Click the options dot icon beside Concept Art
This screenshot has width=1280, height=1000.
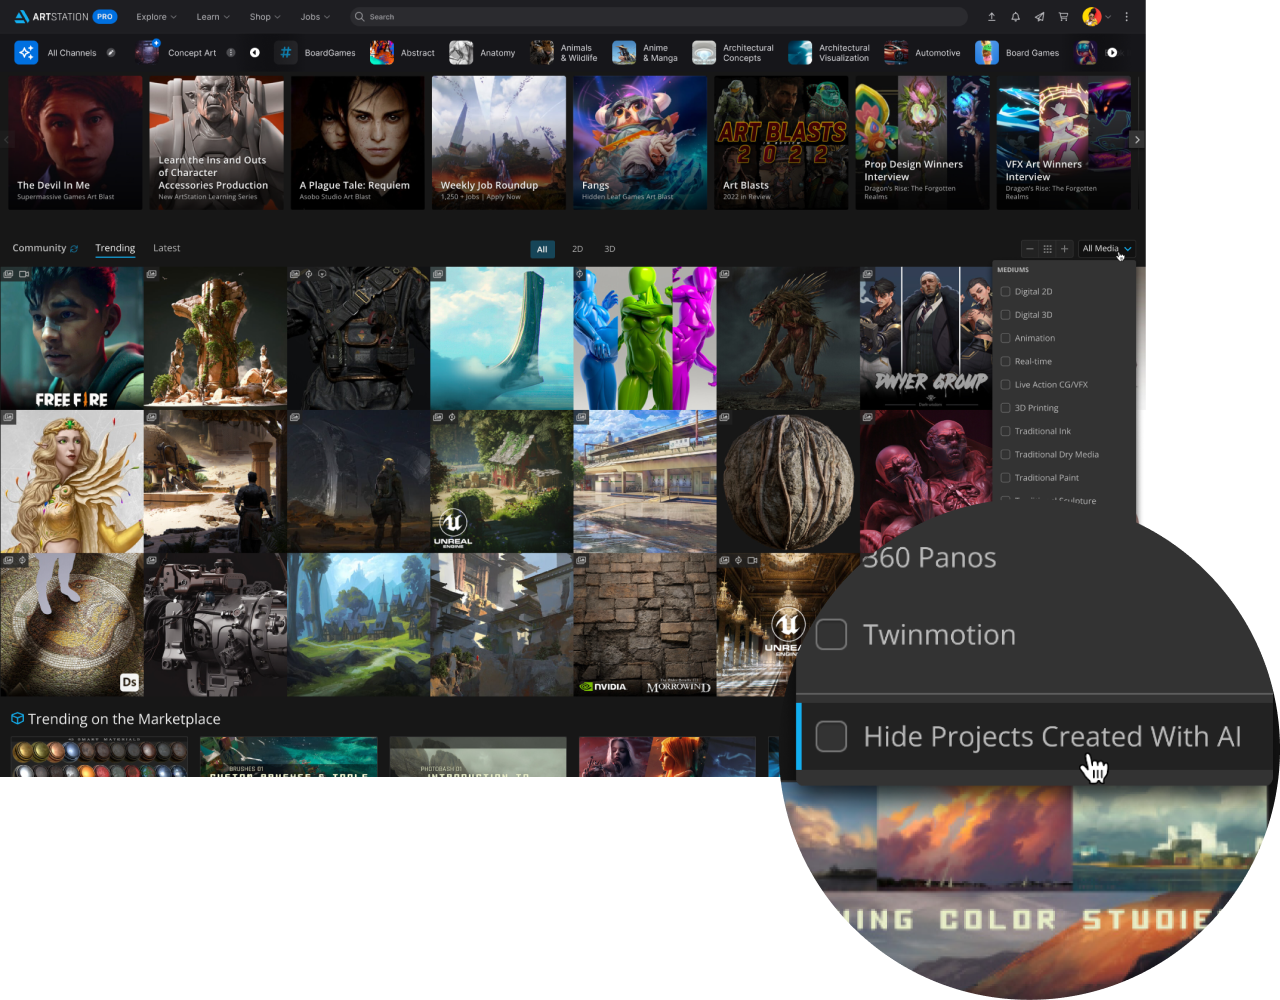click(x=231, y=53)
